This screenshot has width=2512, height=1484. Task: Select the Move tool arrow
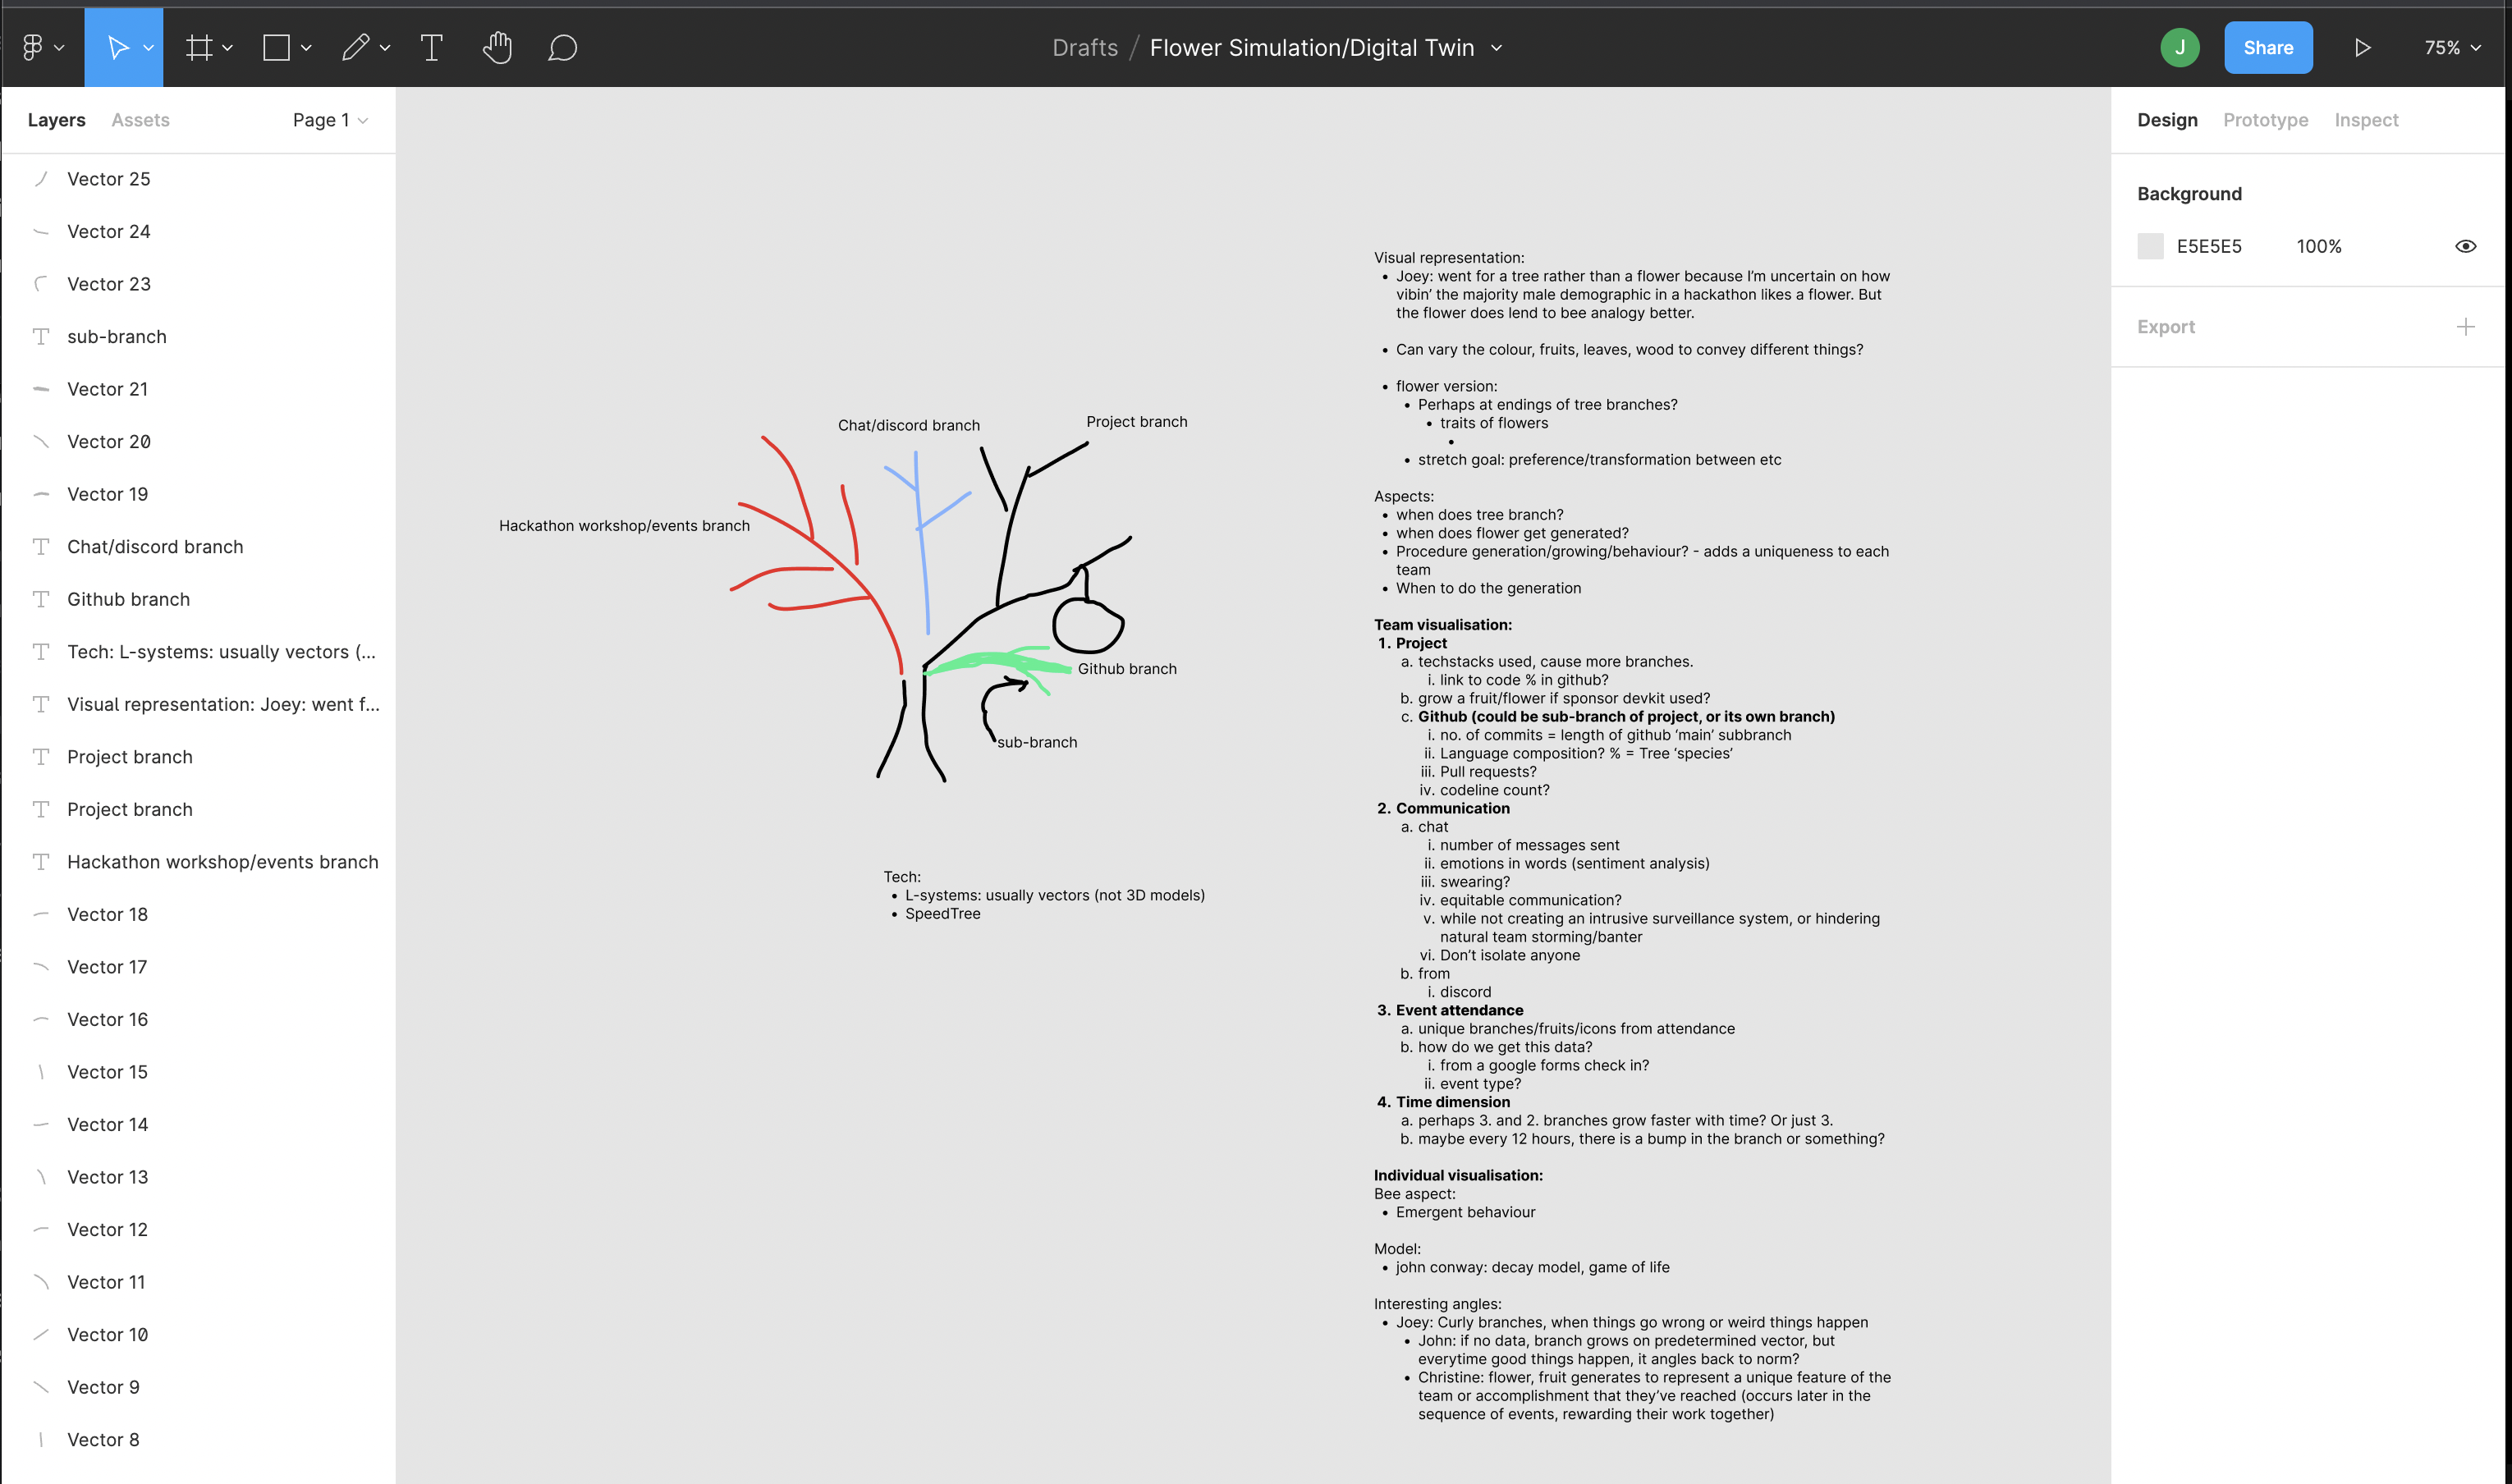(117, 47)
